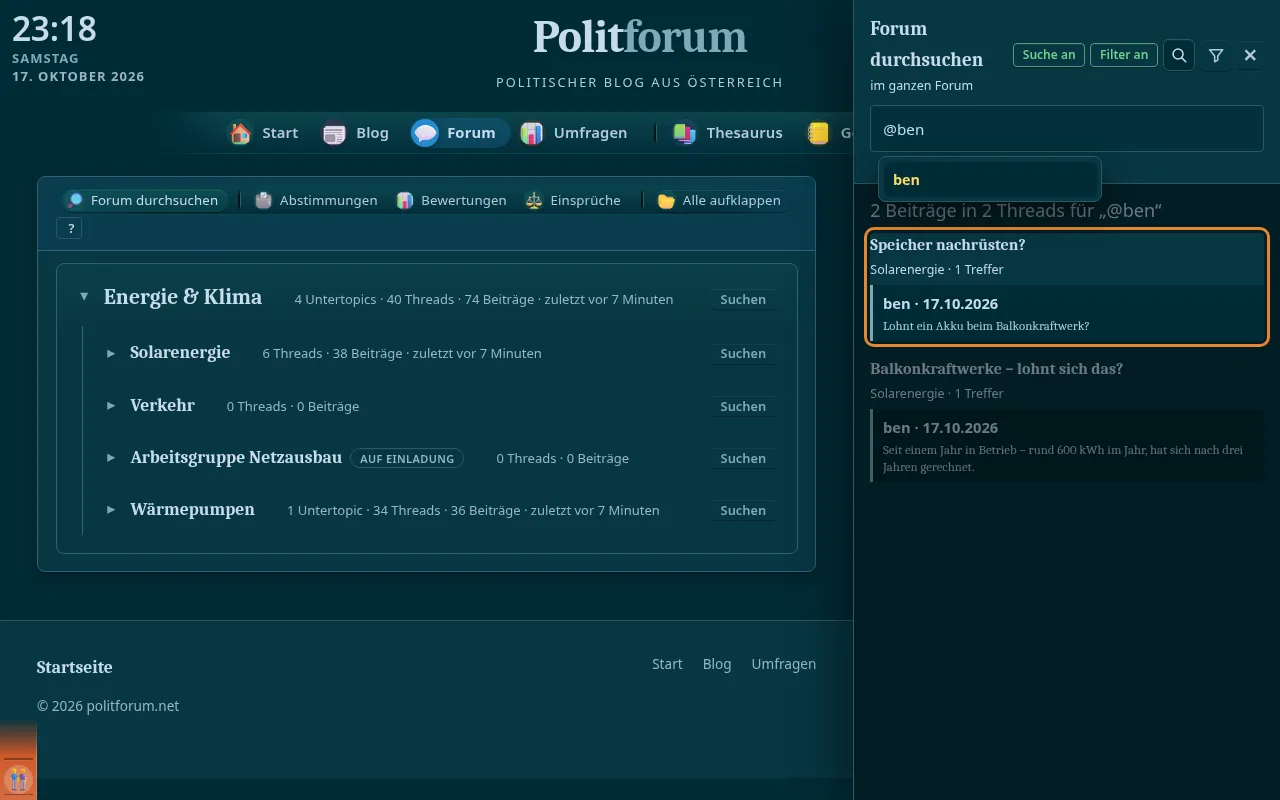Screen dimensions: 1280x800
Task: Open the Thesaurus navigation tab
Action: (729, 133)
